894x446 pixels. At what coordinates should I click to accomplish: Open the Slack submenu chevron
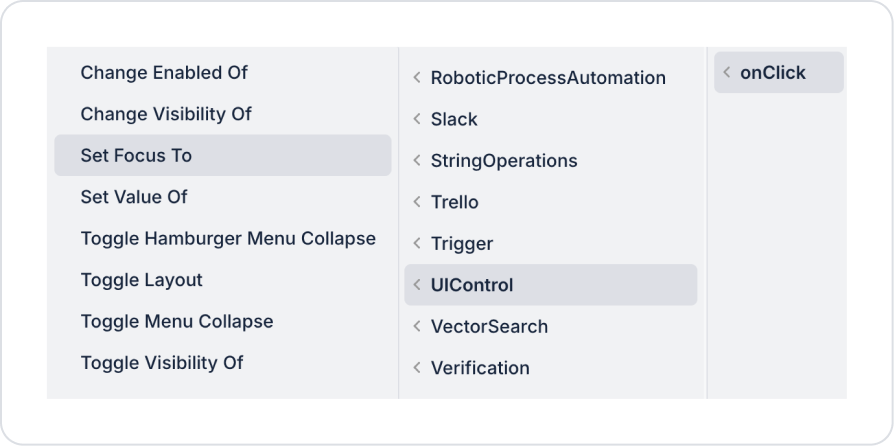pyautogui.click(x=417, y=119)
